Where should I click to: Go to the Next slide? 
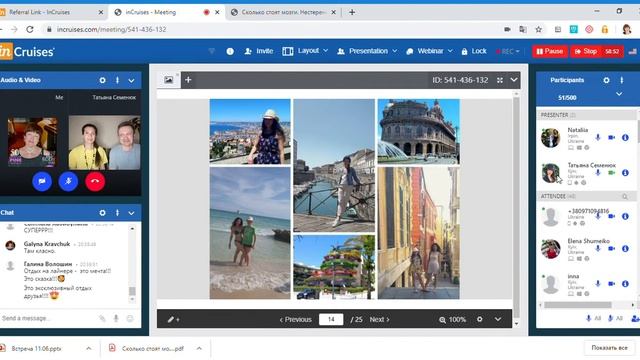380,320
